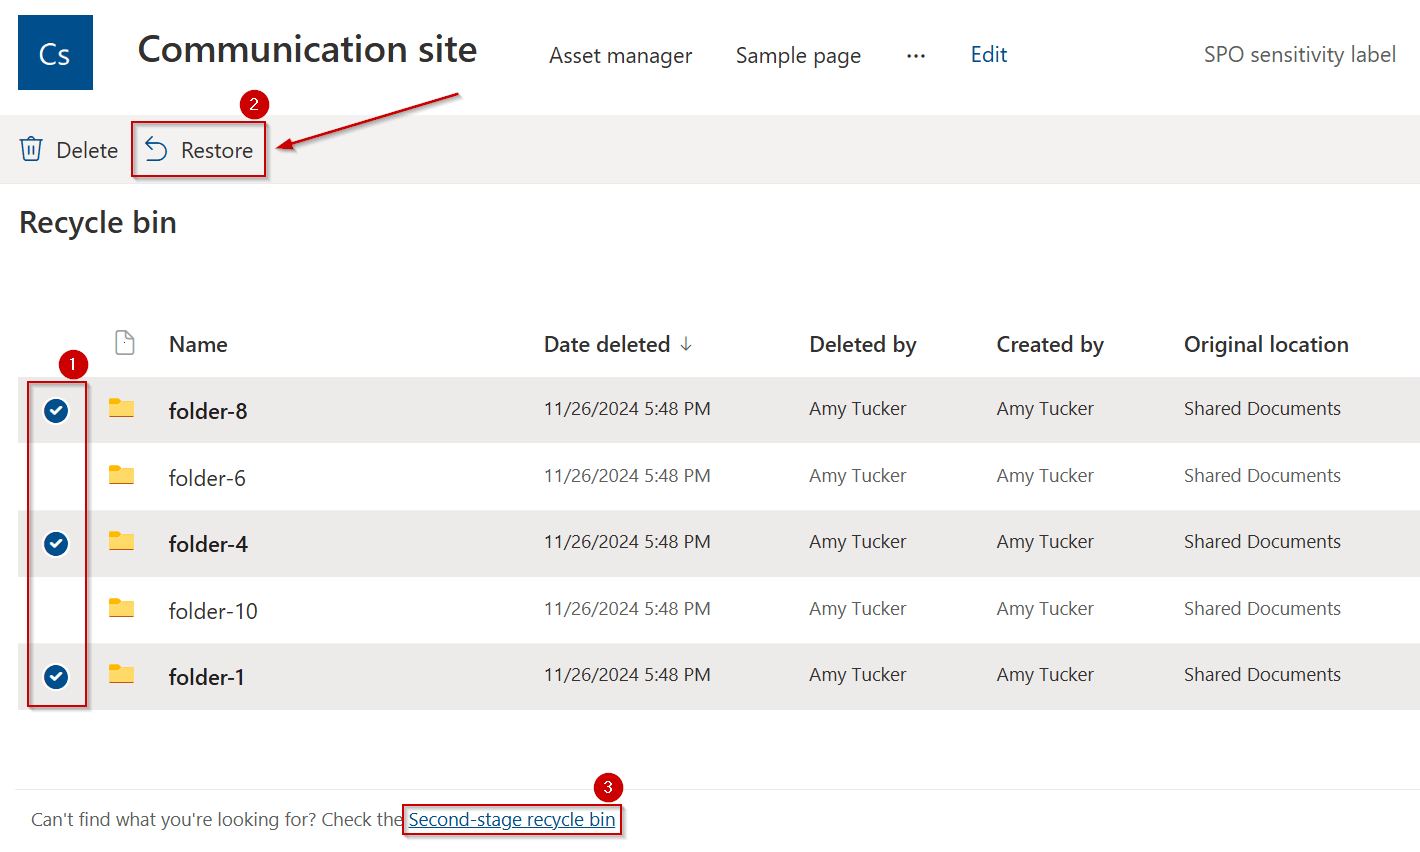Select the folder-6 row for restoring
This screenshot has width=1420, height=852.
56,477
